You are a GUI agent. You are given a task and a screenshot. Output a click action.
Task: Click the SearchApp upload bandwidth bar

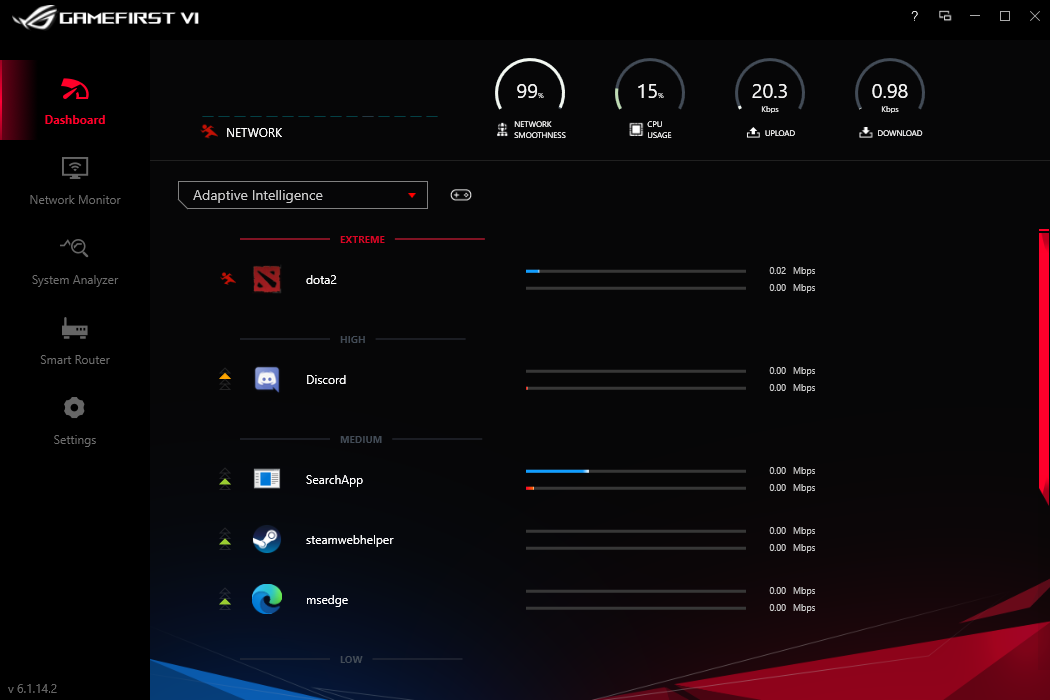pos(635,471)
